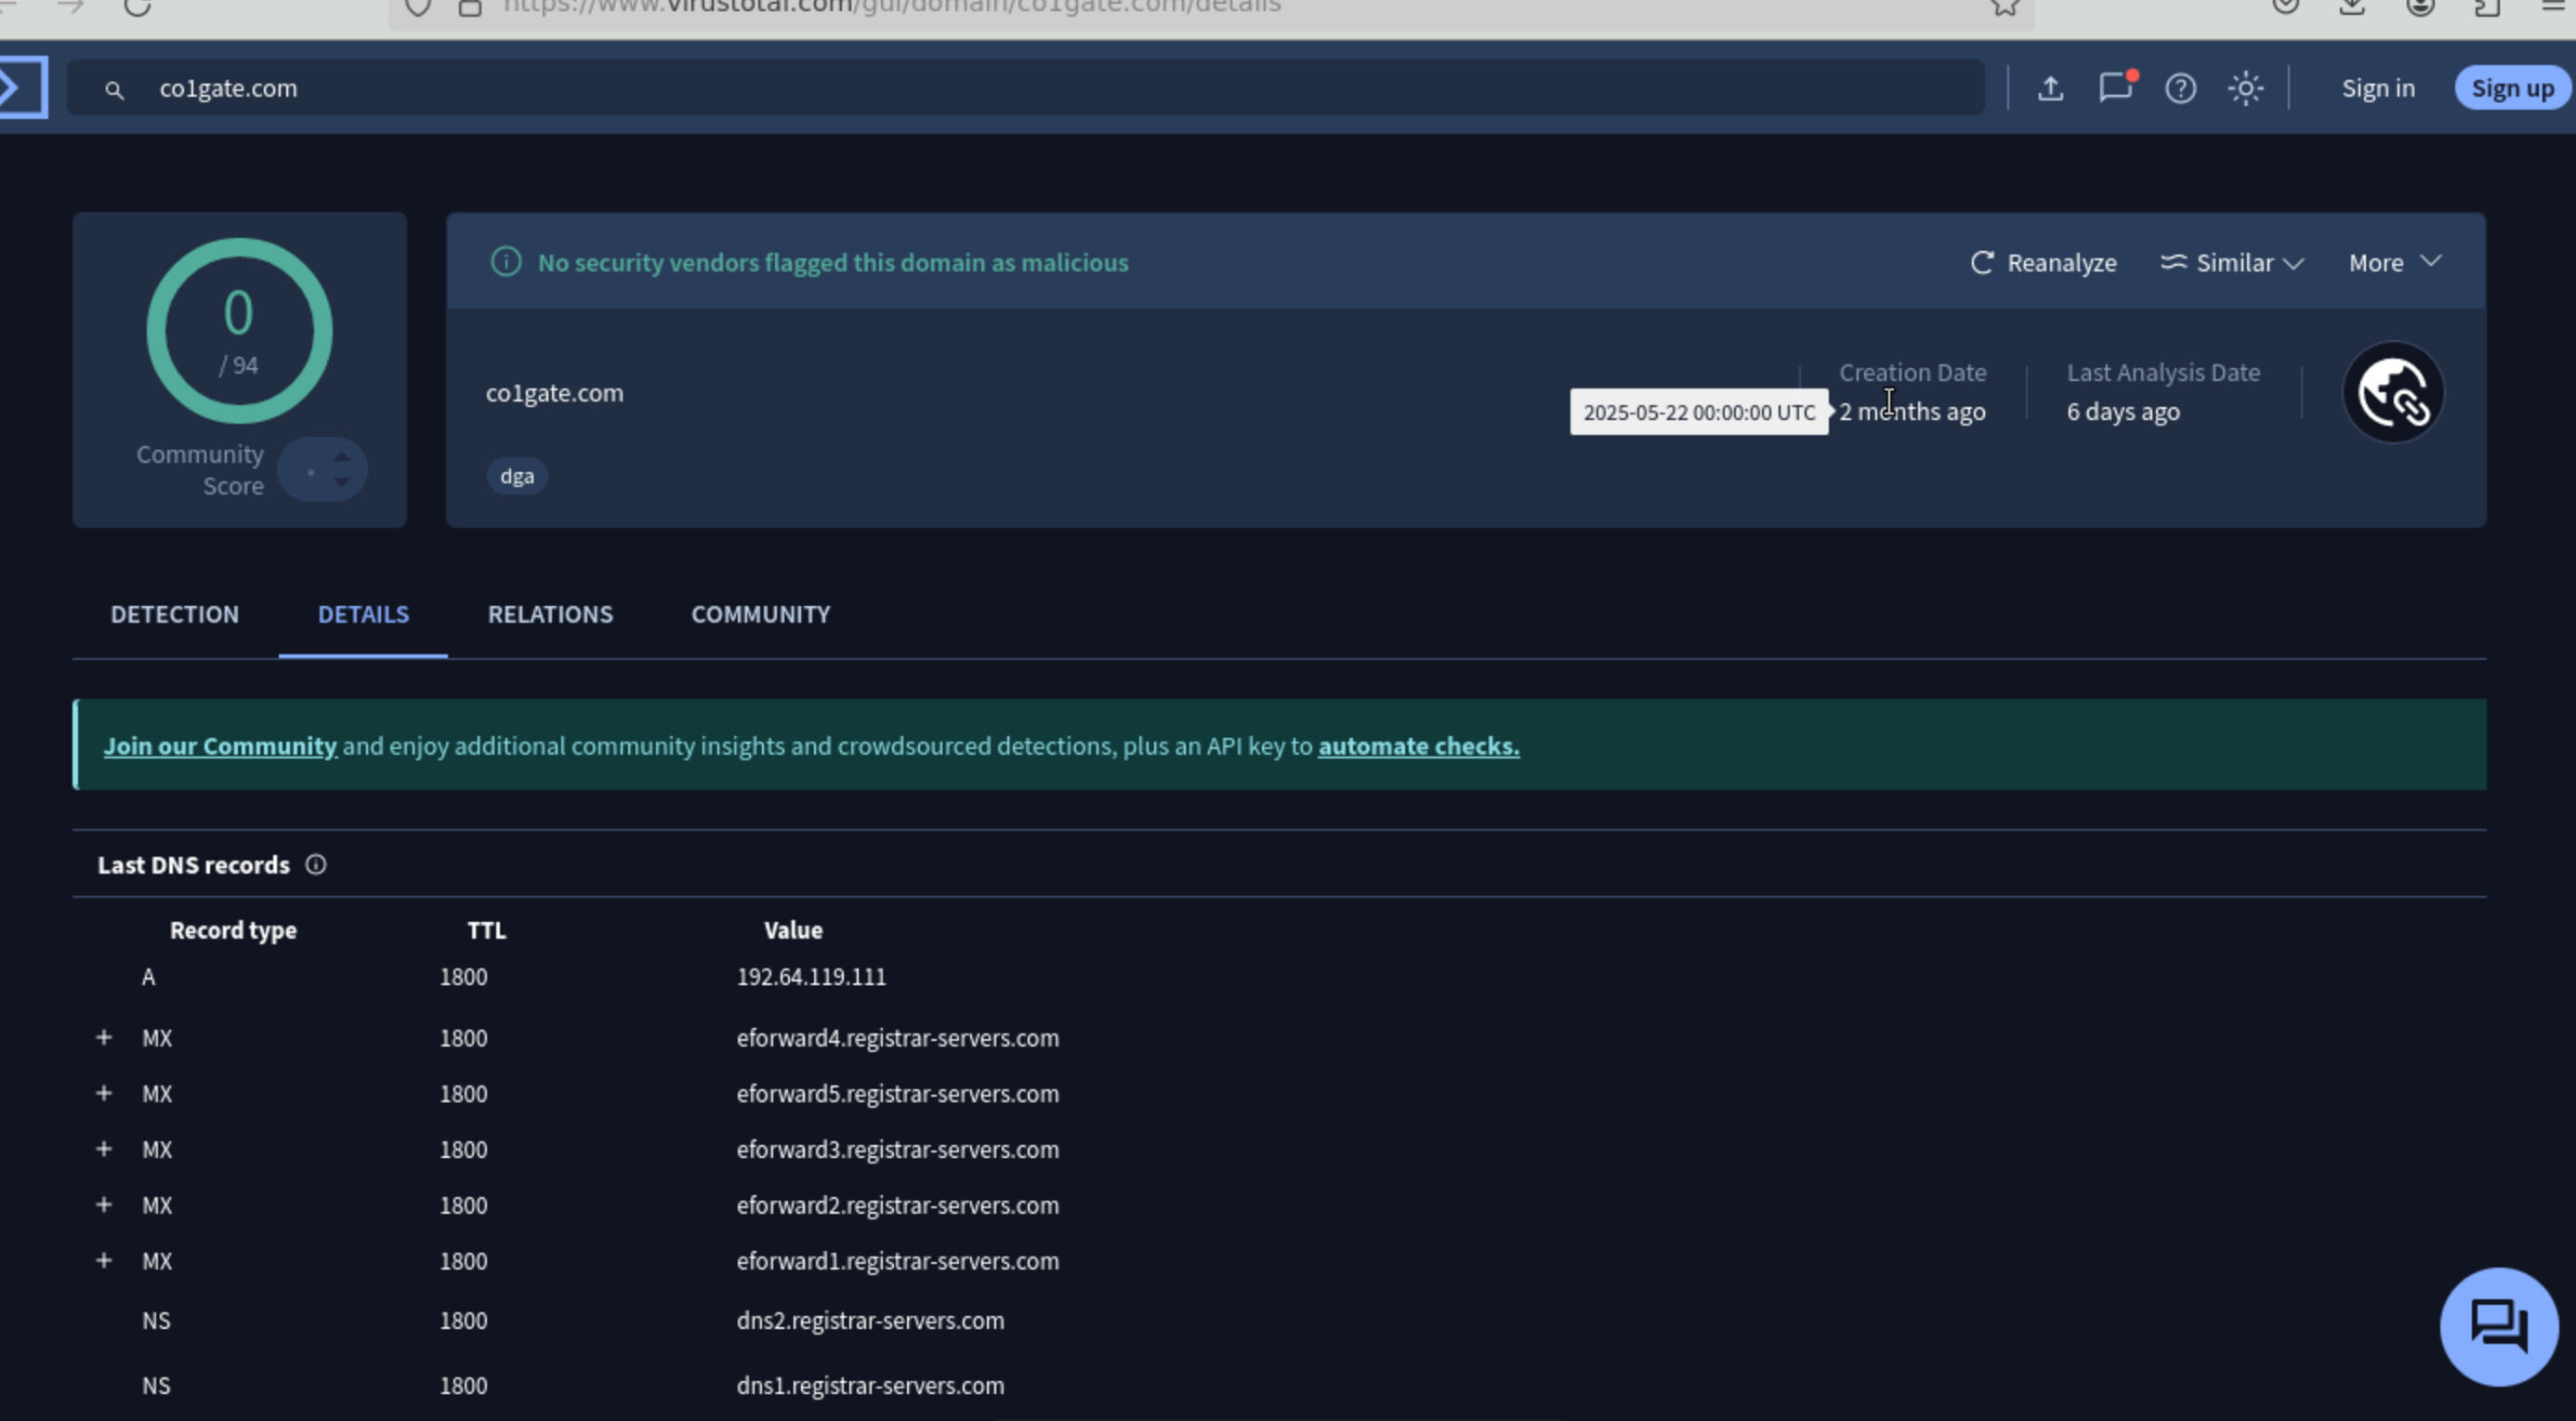The width and height of the screenshot is (2576, 1421).
Task: Click the globe link domain icon
Action: 2394,392
